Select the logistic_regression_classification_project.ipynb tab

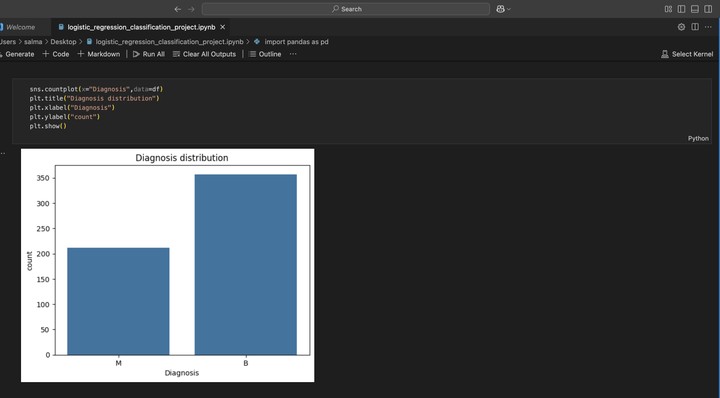(141, 27)
